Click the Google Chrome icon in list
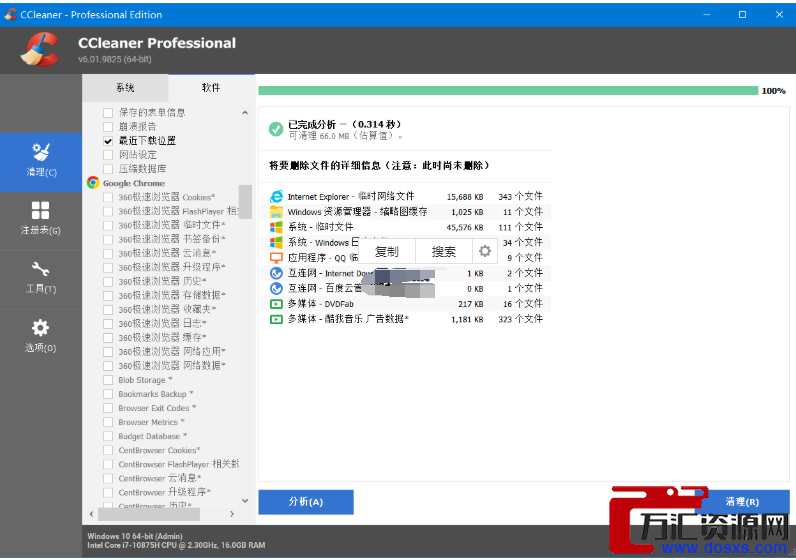 (x=92, y=183)
